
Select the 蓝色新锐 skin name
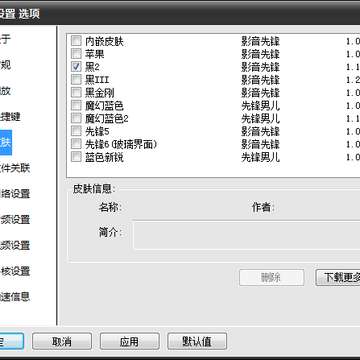[104, 157]
